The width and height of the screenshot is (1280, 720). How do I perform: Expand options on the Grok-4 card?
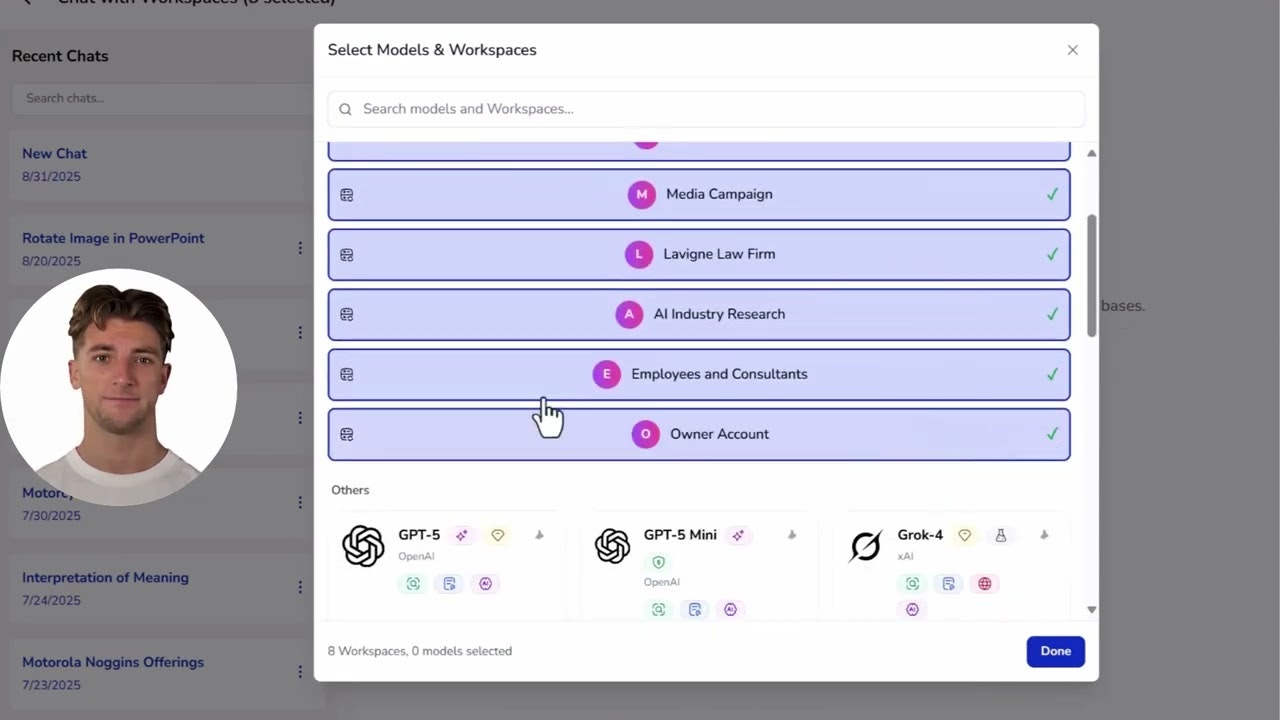click(1044, 535)
